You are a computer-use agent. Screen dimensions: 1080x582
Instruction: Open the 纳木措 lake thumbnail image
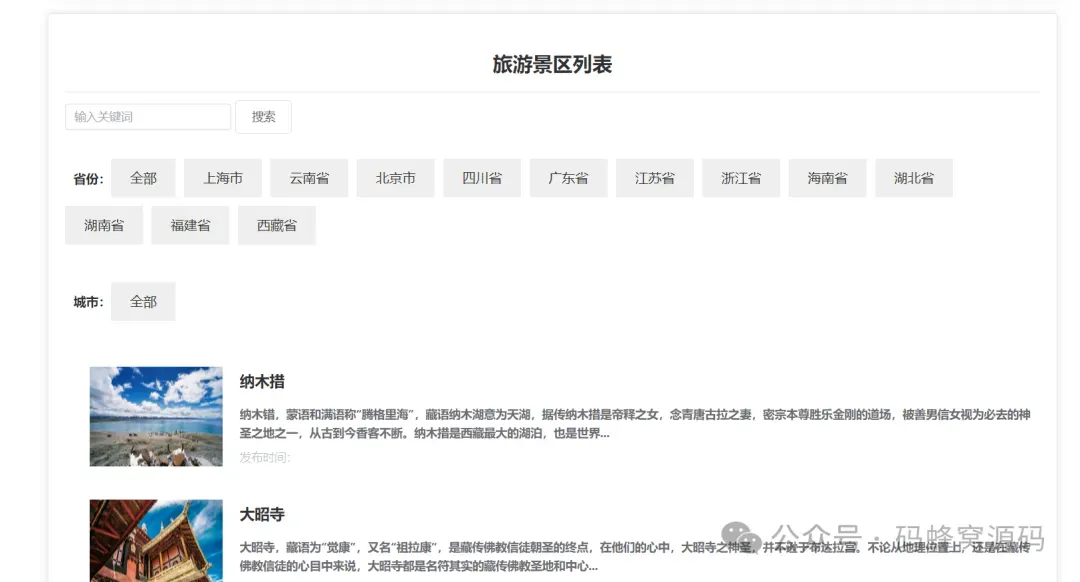coord(156,417)
